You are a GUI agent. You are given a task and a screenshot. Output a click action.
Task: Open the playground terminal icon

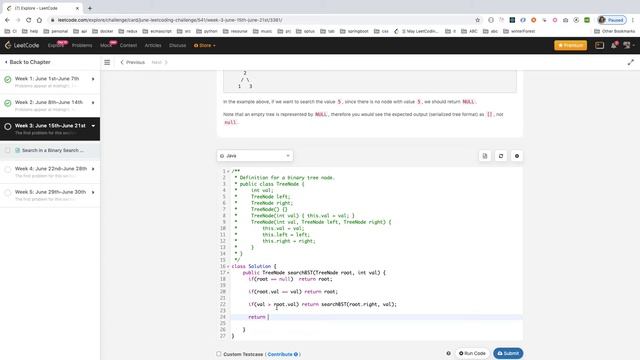tap(599, 45)
